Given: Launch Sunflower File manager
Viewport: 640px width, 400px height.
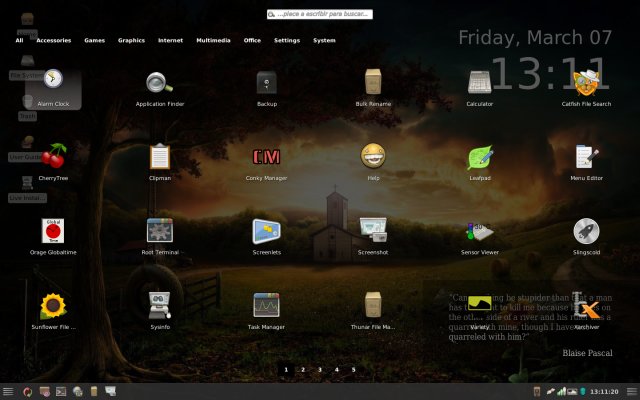Looking at the screenshot, I should (53, 311).
